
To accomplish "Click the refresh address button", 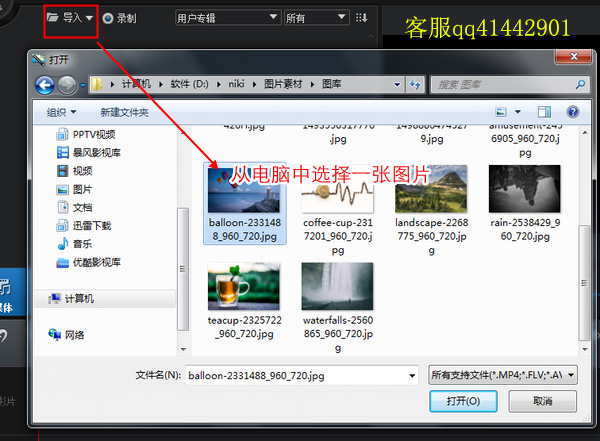I will [x=415, y=84].
